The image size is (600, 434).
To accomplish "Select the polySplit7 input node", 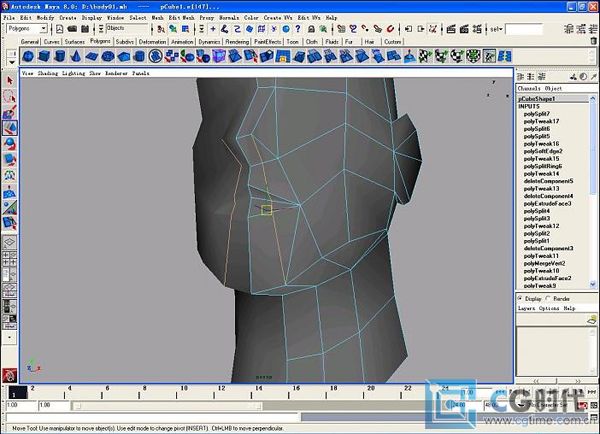I will (x=536, y=114).
